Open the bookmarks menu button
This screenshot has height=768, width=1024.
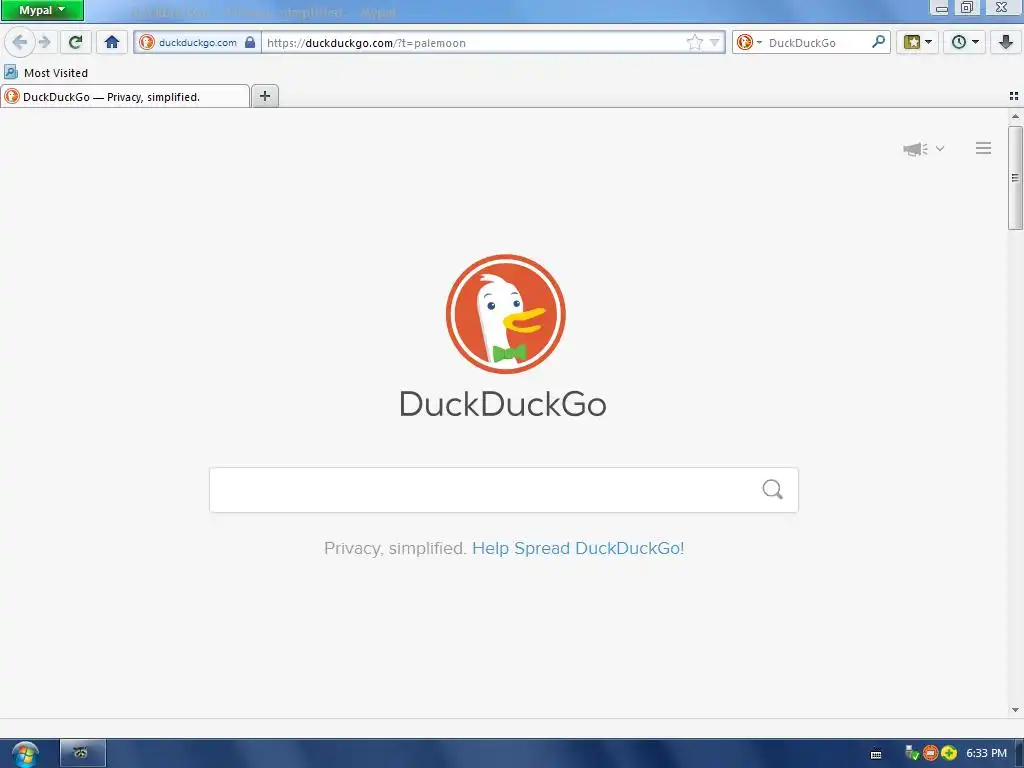tap(918, 42)
